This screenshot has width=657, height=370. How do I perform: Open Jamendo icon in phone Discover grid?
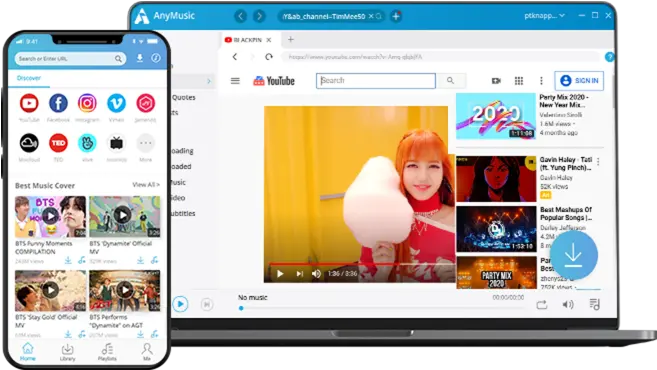click(145, 103)
